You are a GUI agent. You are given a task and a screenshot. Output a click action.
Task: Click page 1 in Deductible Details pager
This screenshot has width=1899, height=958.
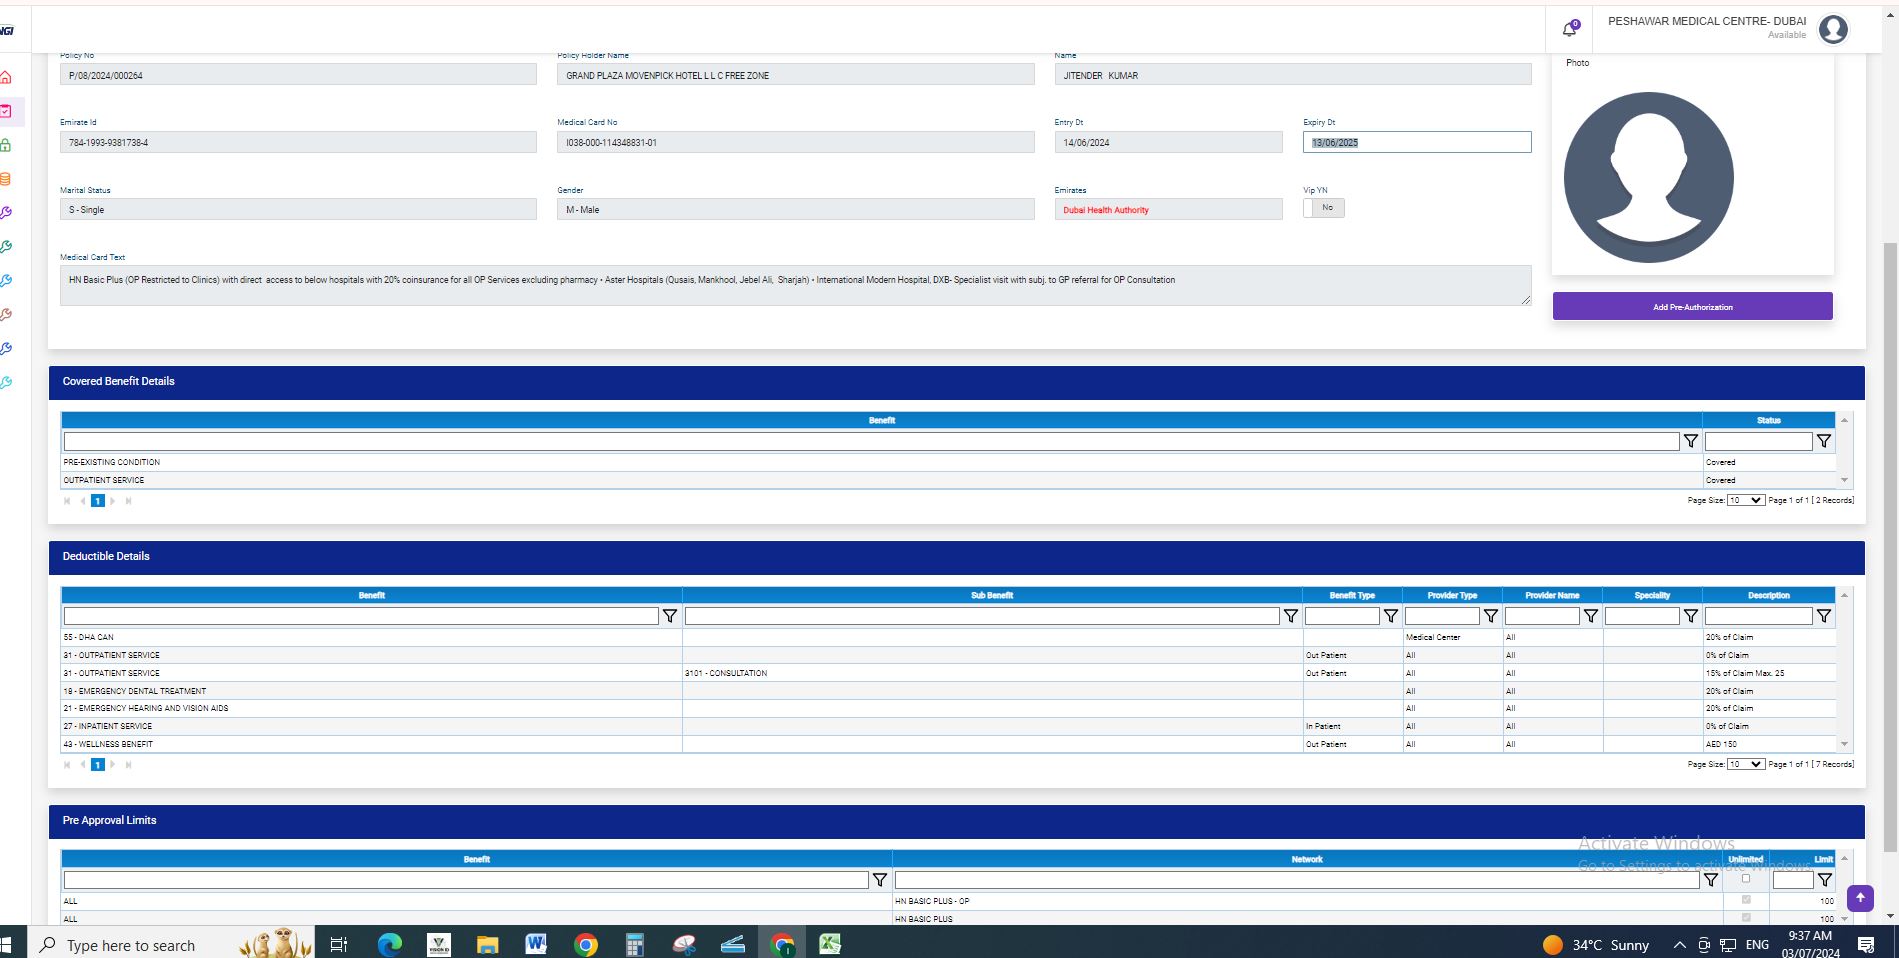[x=98, y=765]
